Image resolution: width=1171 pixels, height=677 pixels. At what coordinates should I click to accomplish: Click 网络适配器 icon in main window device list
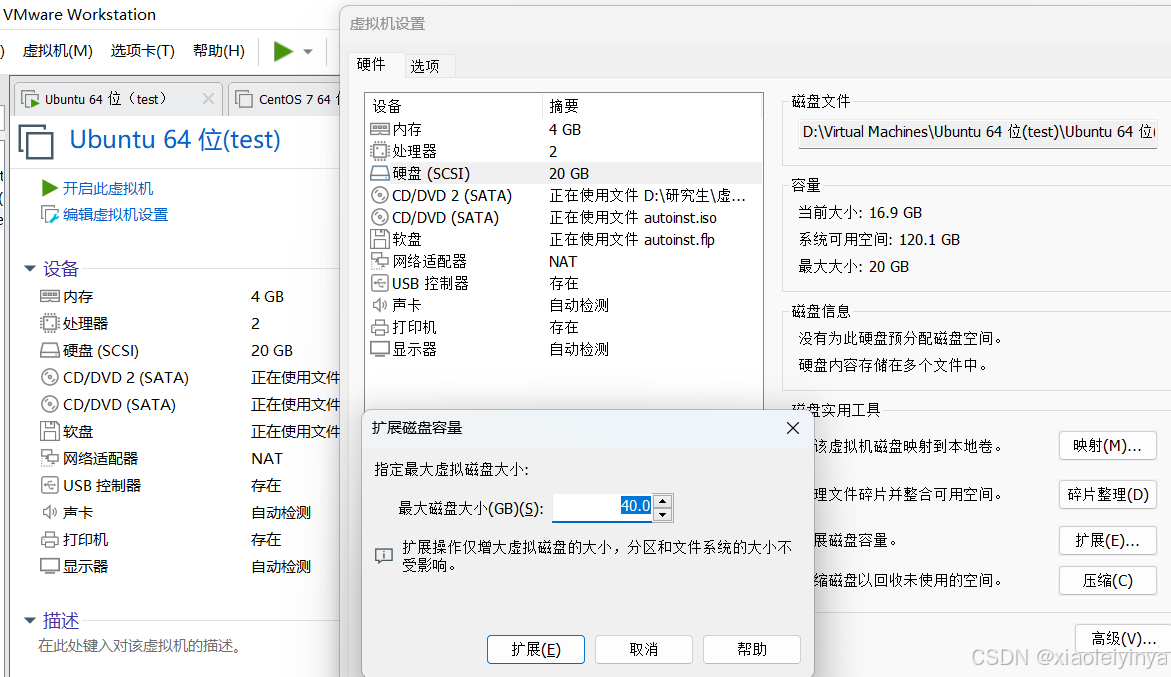pyautogui.click(x=49, y=458)
